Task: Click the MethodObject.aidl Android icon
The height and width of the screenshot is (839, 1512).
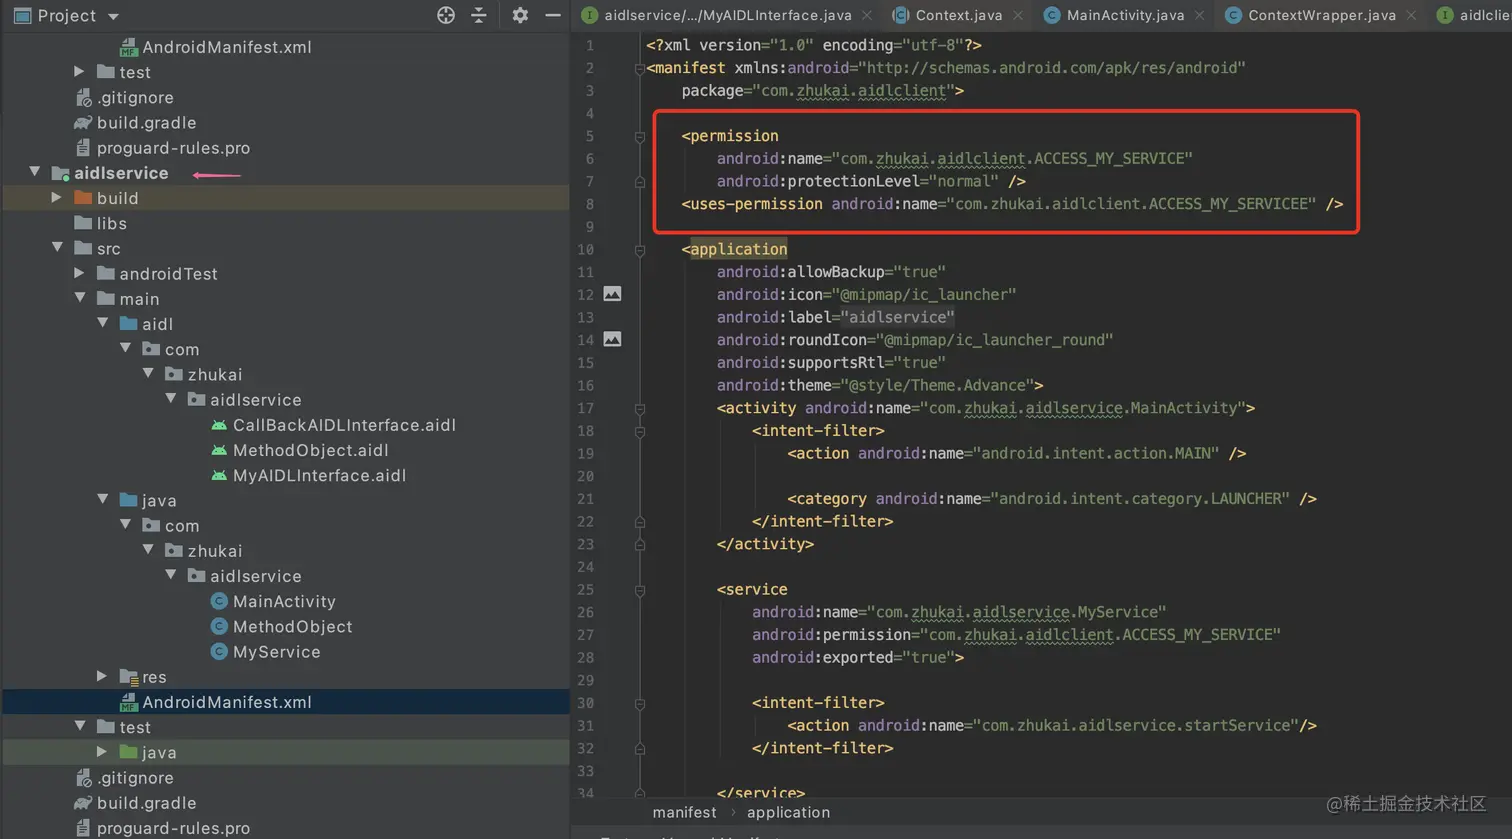Action: point(219,450)
